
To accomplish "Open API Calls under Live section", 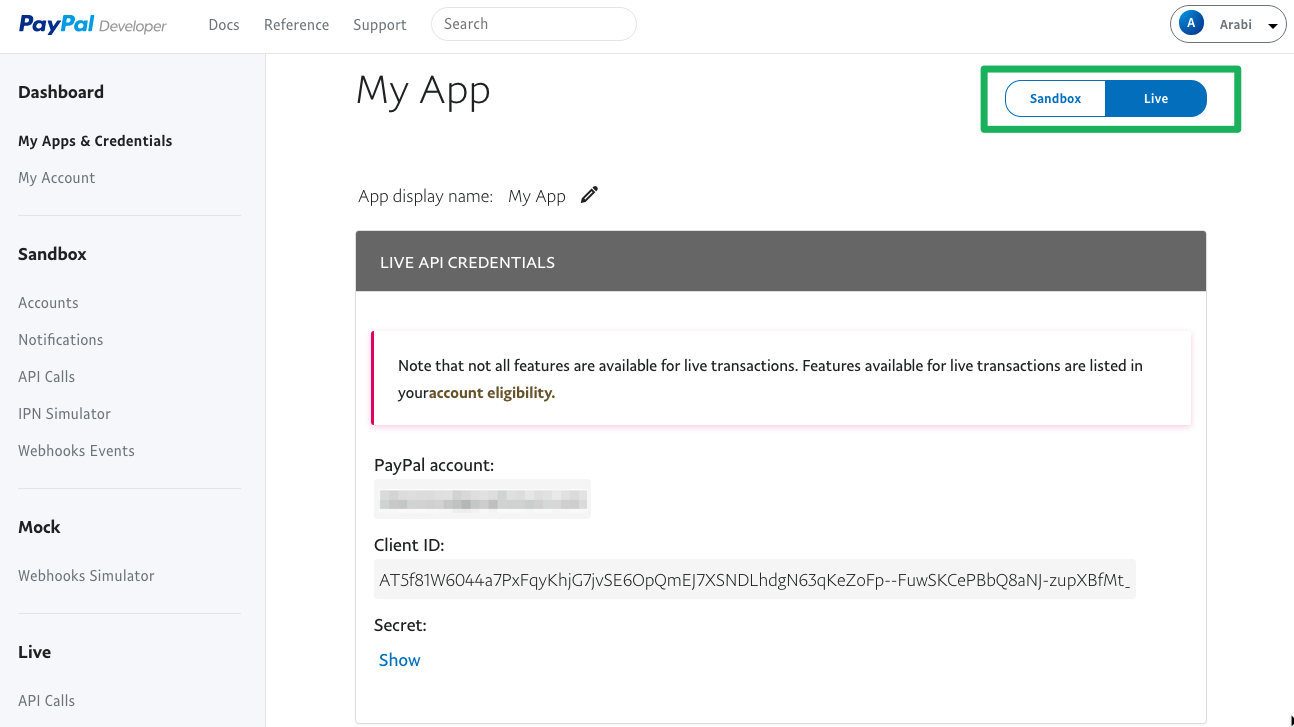I will pos(47,701).
